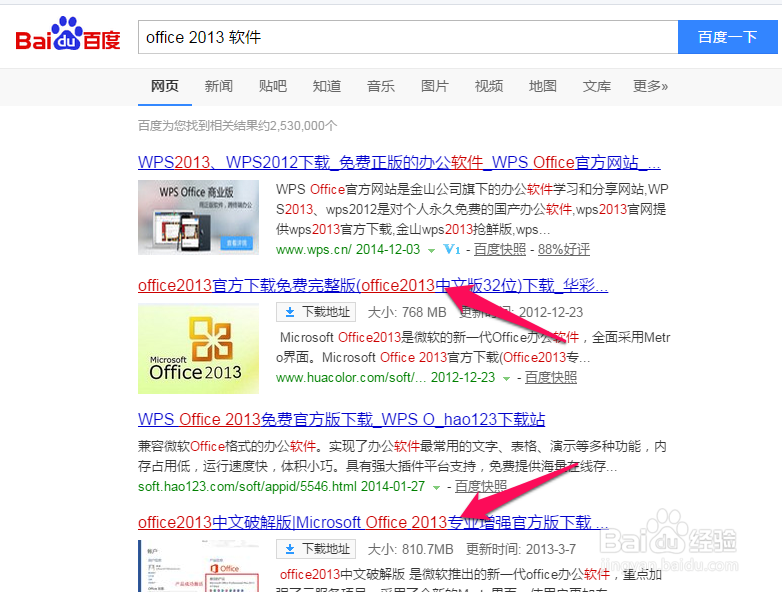Screen dimensions: 782x592
Task: Click the download arrow icon beside 810.7MB
Action: pos(290,549)
